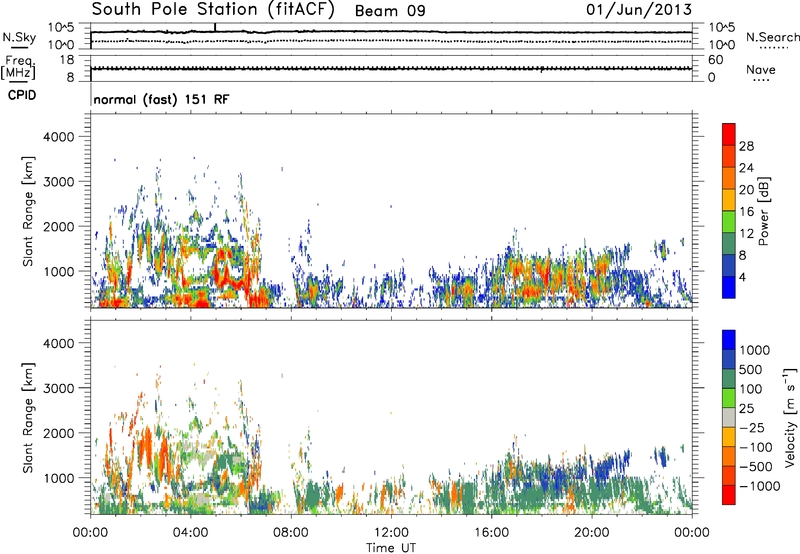Click the Velocity [m s-1] colorbar label
Viewport: 800px width, 554px height.
pos(790,417)
